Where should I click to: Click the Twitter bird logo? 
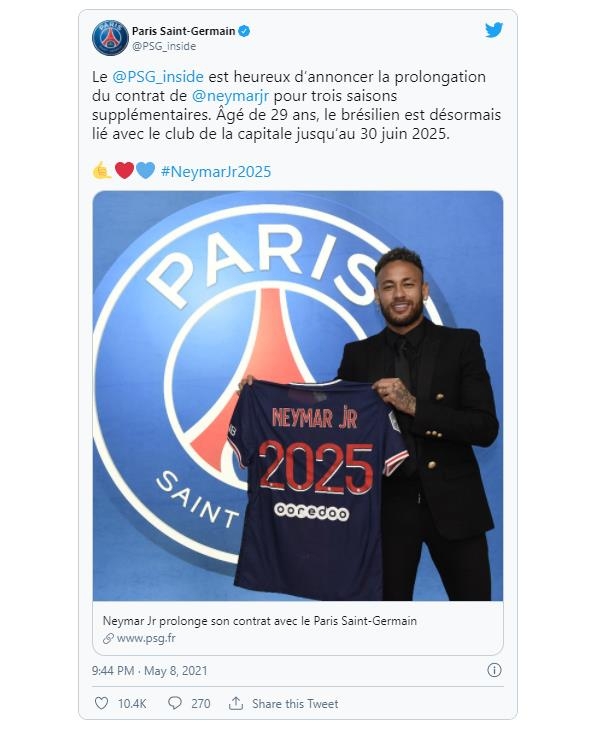[494, 30]
